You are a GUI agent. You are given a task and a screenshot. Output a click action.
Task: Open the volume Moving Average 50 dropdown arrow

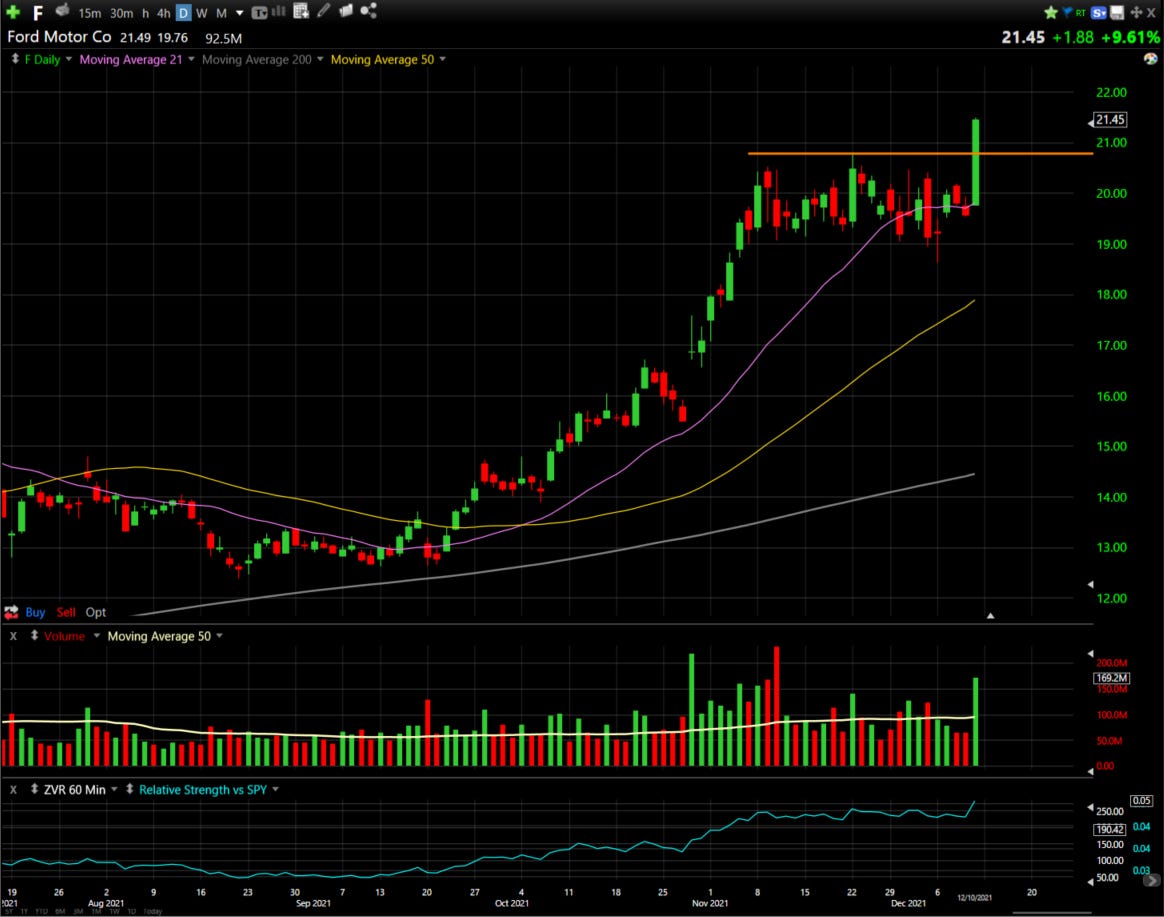(220, 636)
